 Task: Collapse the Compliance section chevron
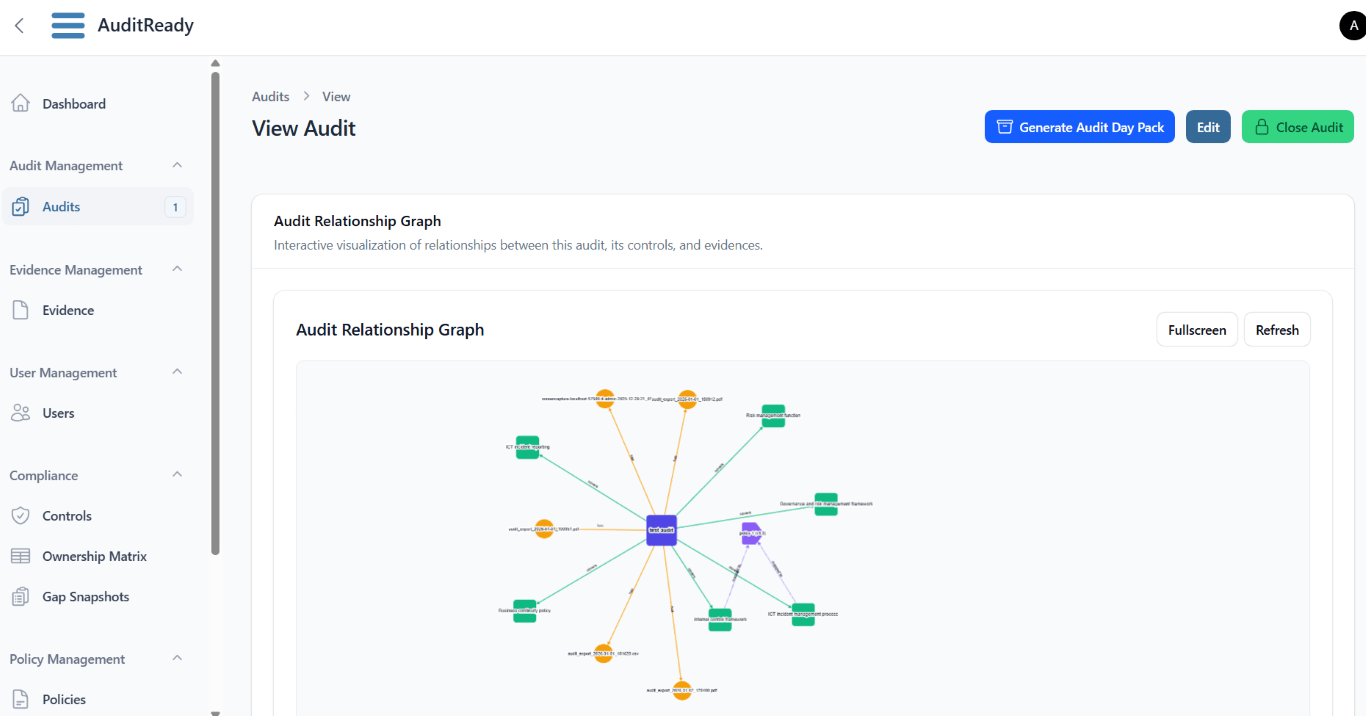coord(177,475)
